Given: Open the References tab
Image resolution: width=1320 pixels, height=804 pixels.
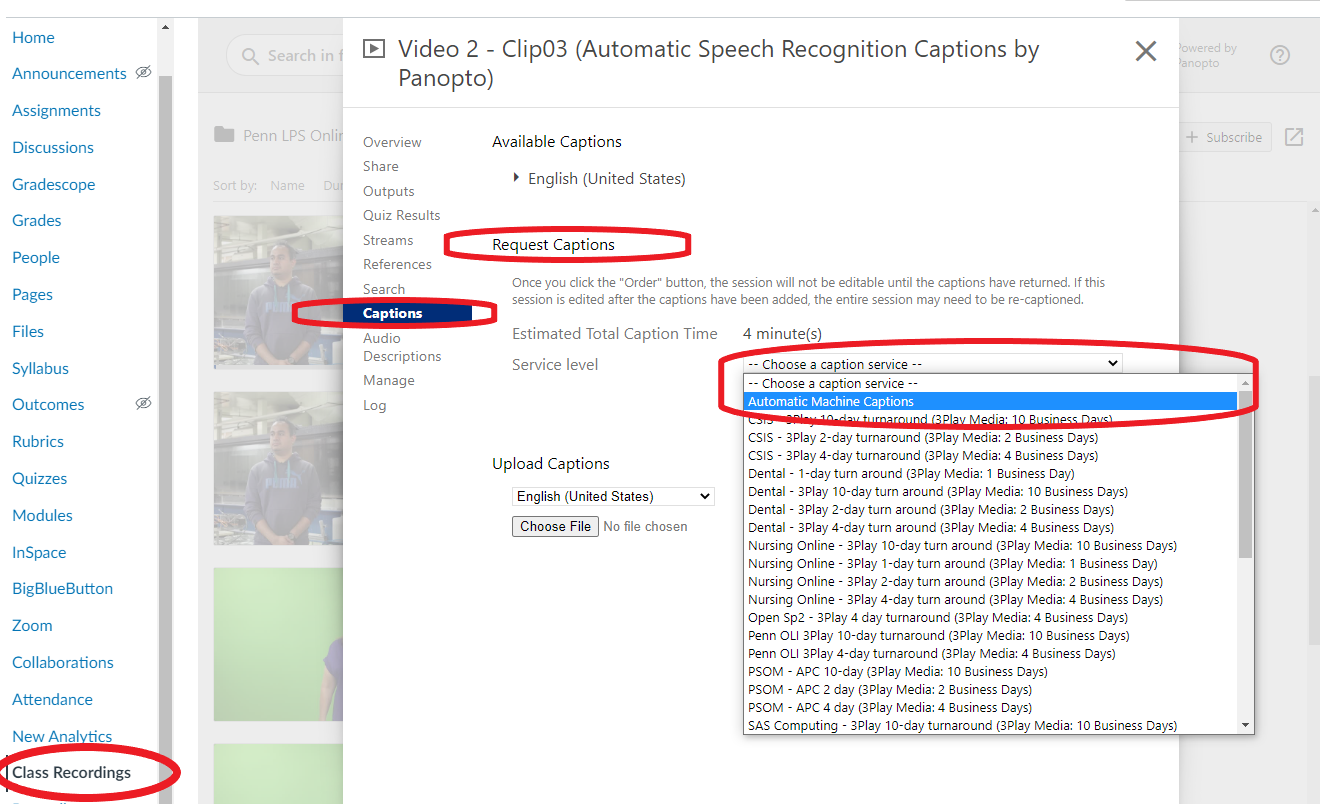Looking at the screenshot, I should (397, 264).
